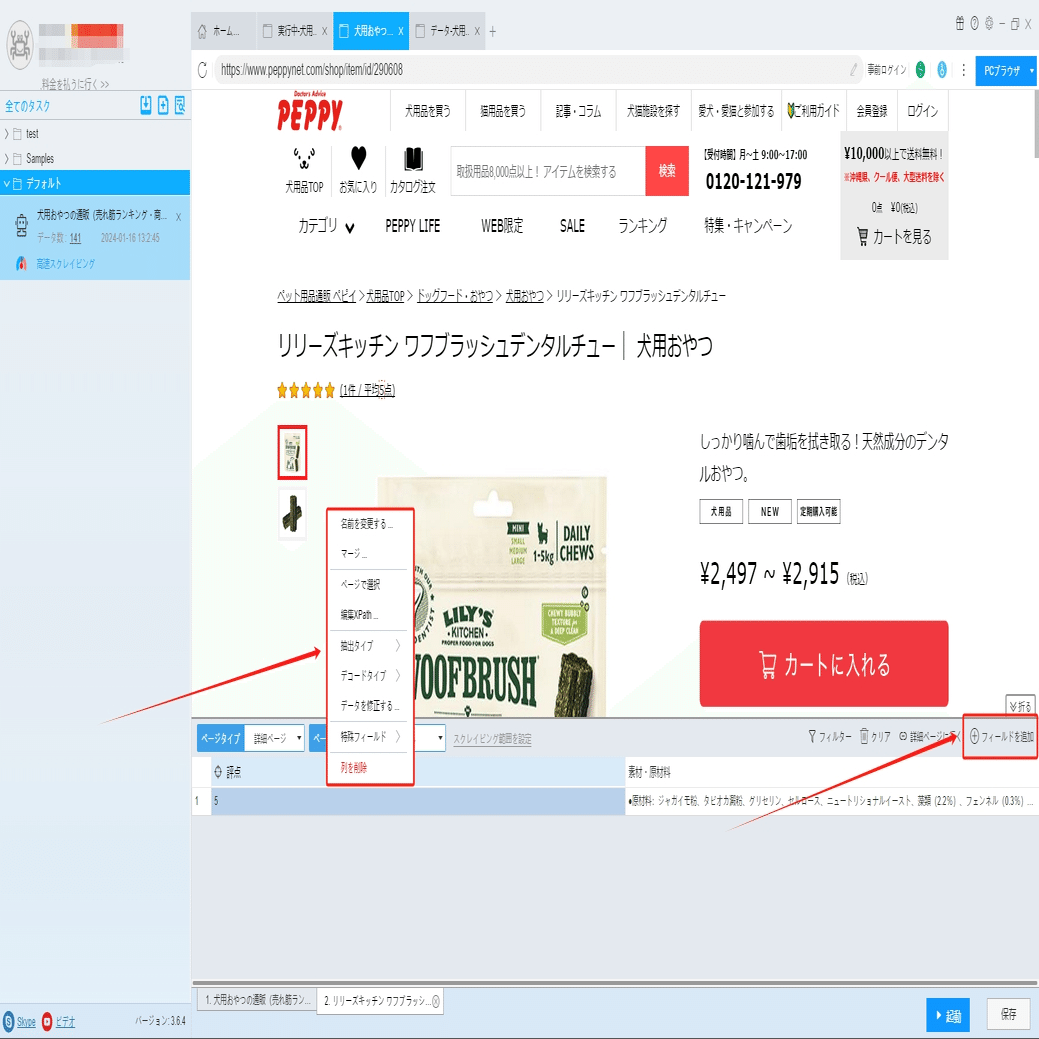Open the settings gear icon
The height and width of the screenshot is (1039, 1039).
989,23
